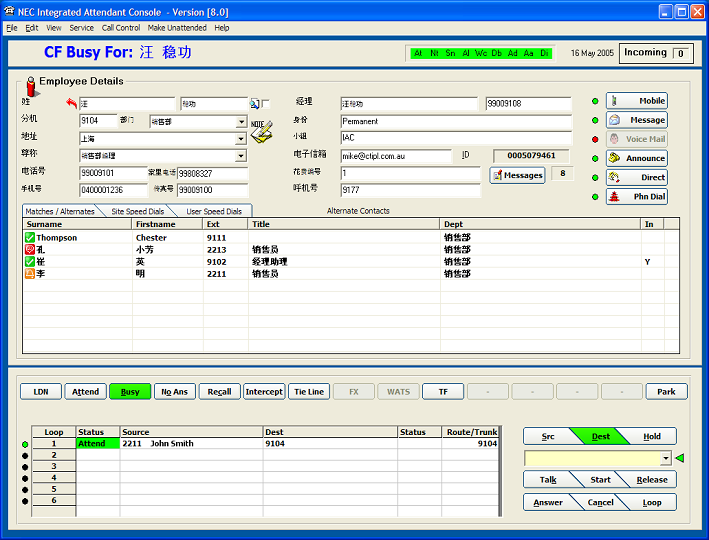Click green check icon on ext 9102 row
Viewport: 709px width, 540px height.
coord(30,261)
